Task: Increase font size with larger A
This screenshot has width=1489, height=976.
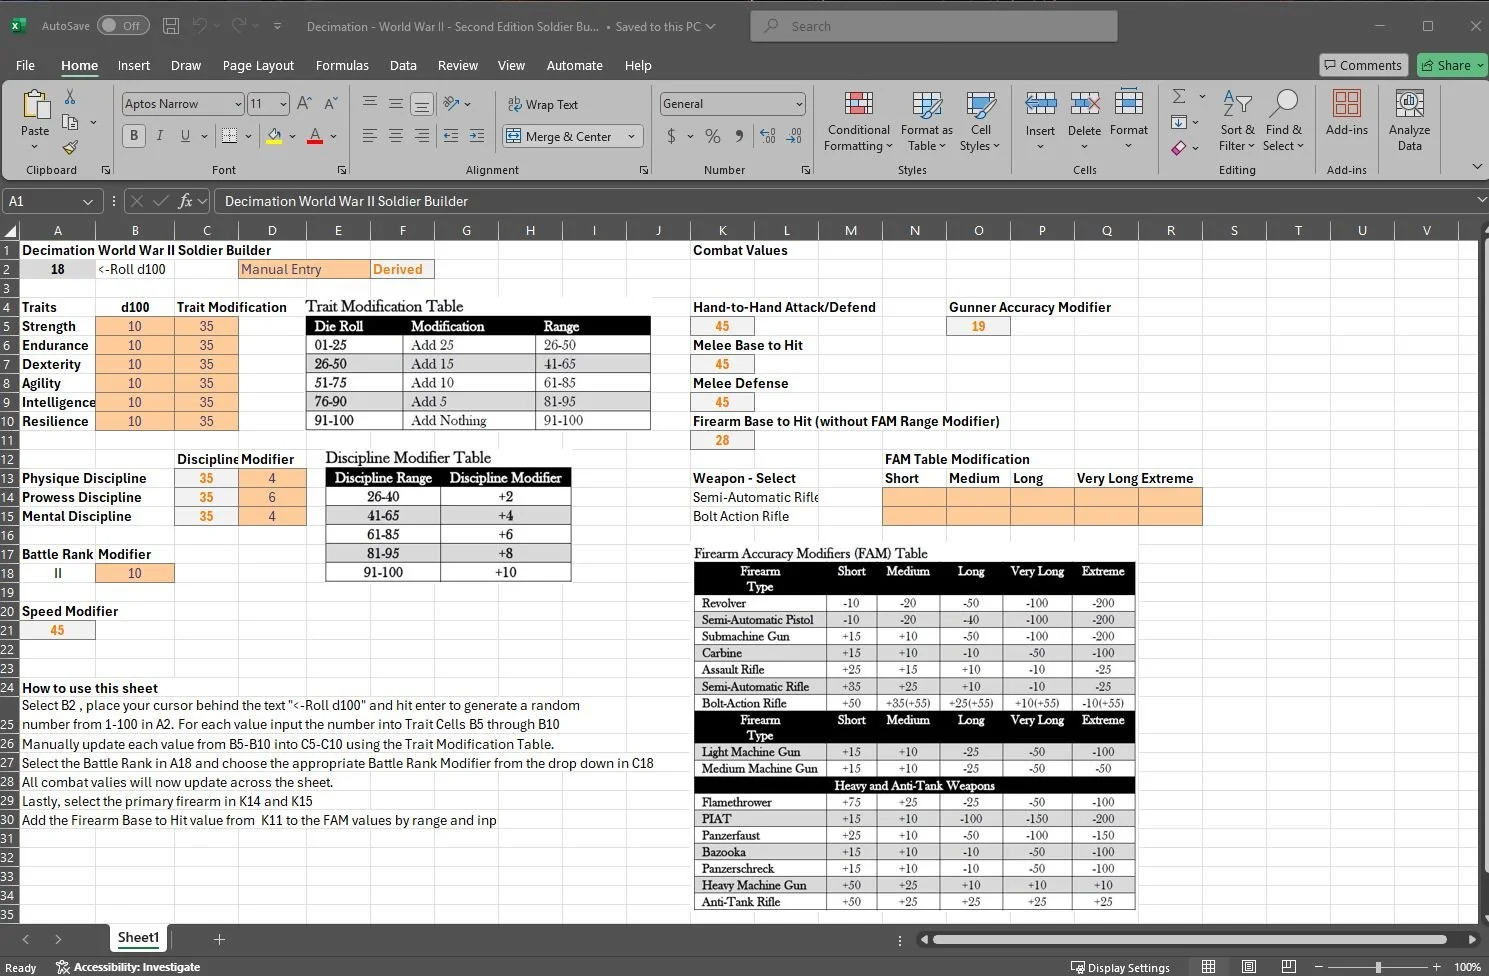Action: click(x=305, y=103)
